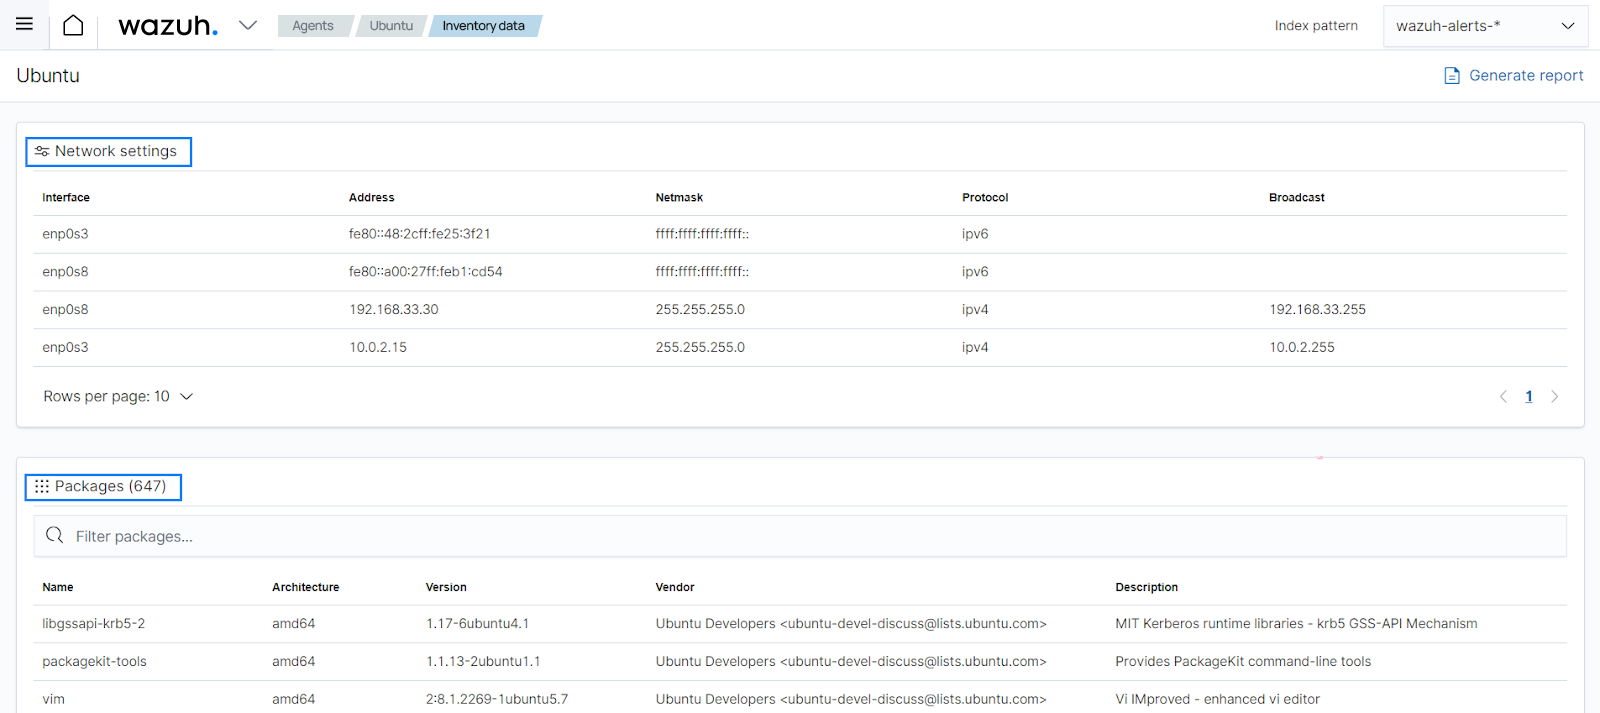1600x713 pixels.
Task: Sort packages by Version column
Action: tap(446, 588)
